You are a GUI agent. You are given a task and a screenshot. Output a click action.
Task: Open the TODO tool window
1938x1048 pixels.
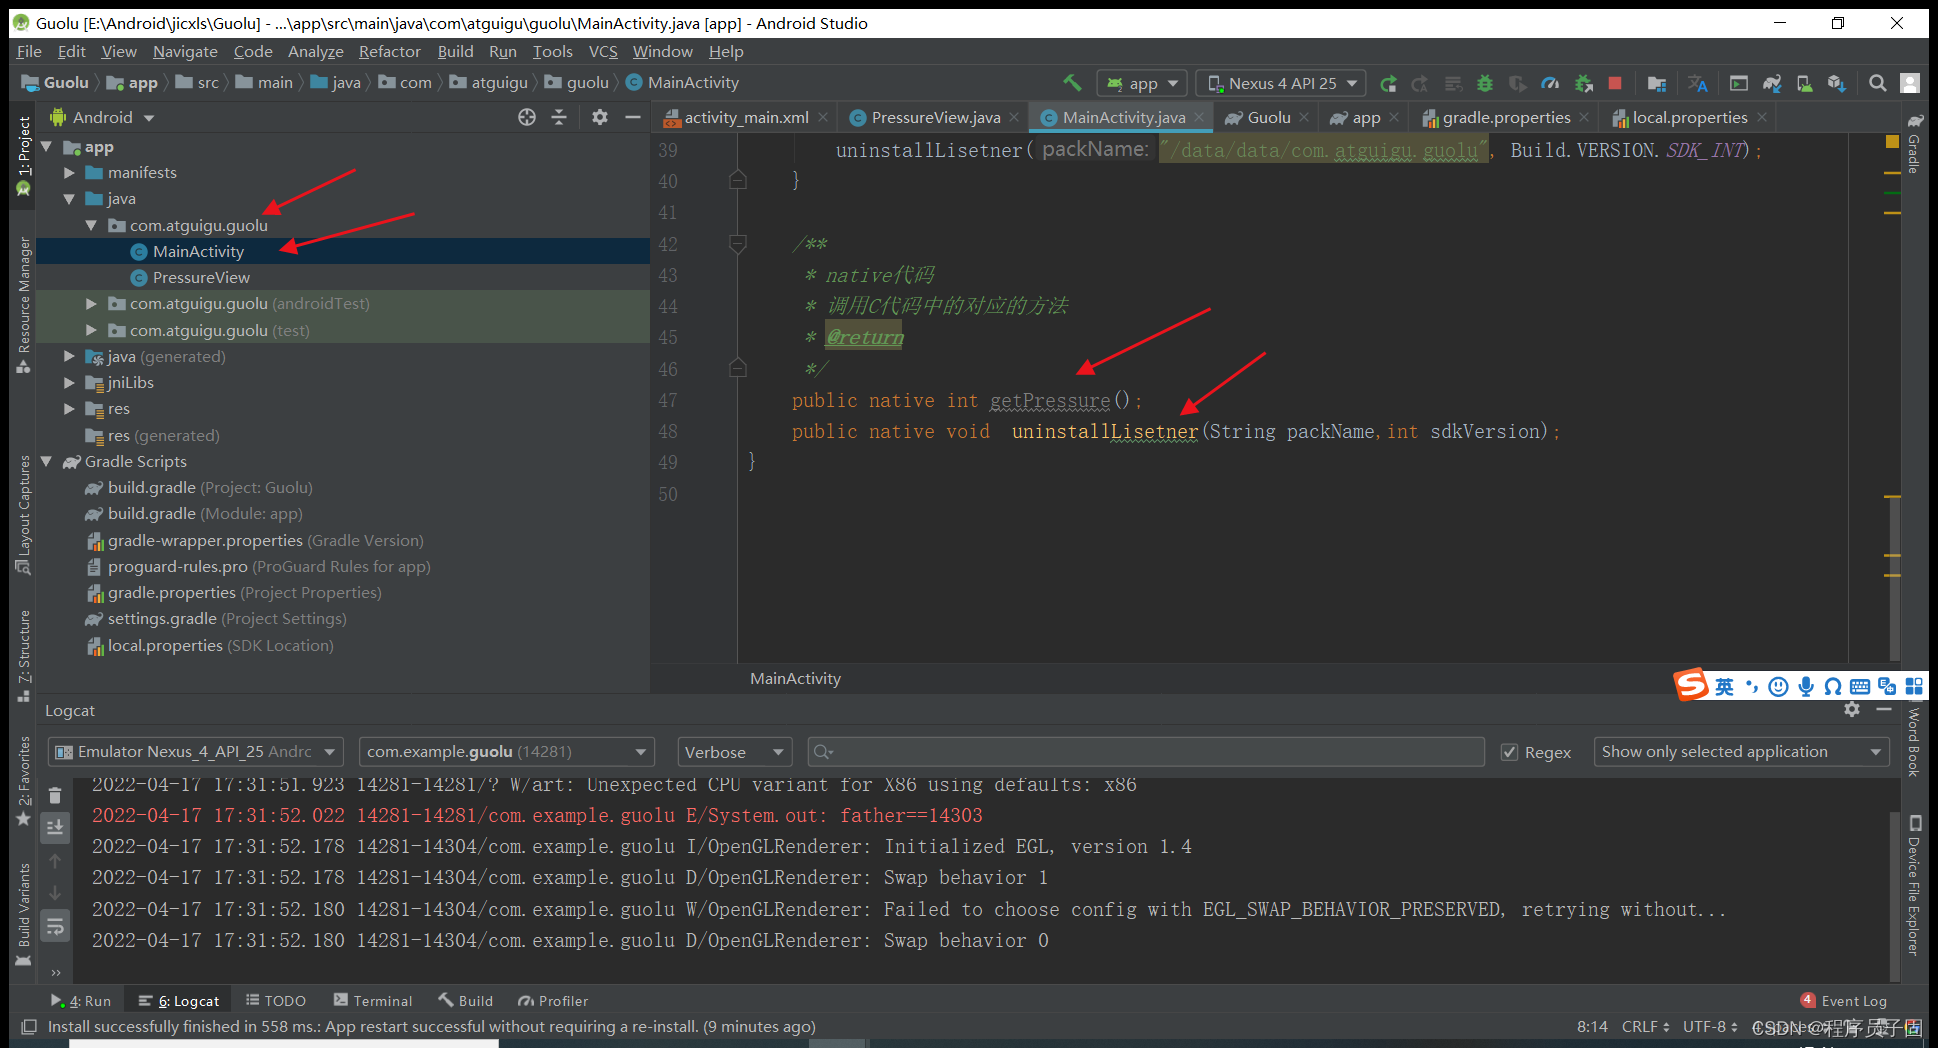point(276,1001)
